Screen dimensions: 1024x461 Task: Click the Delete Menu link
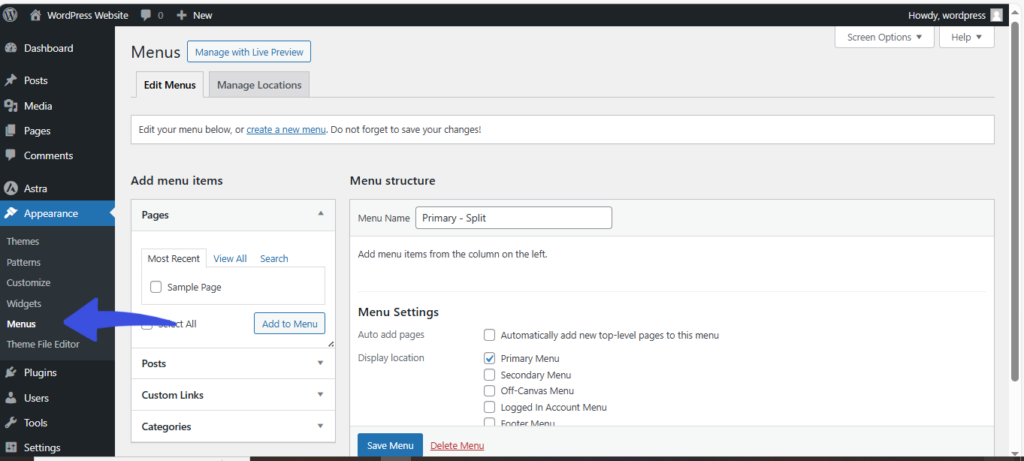pyautogui.click(x=457, y=446)
